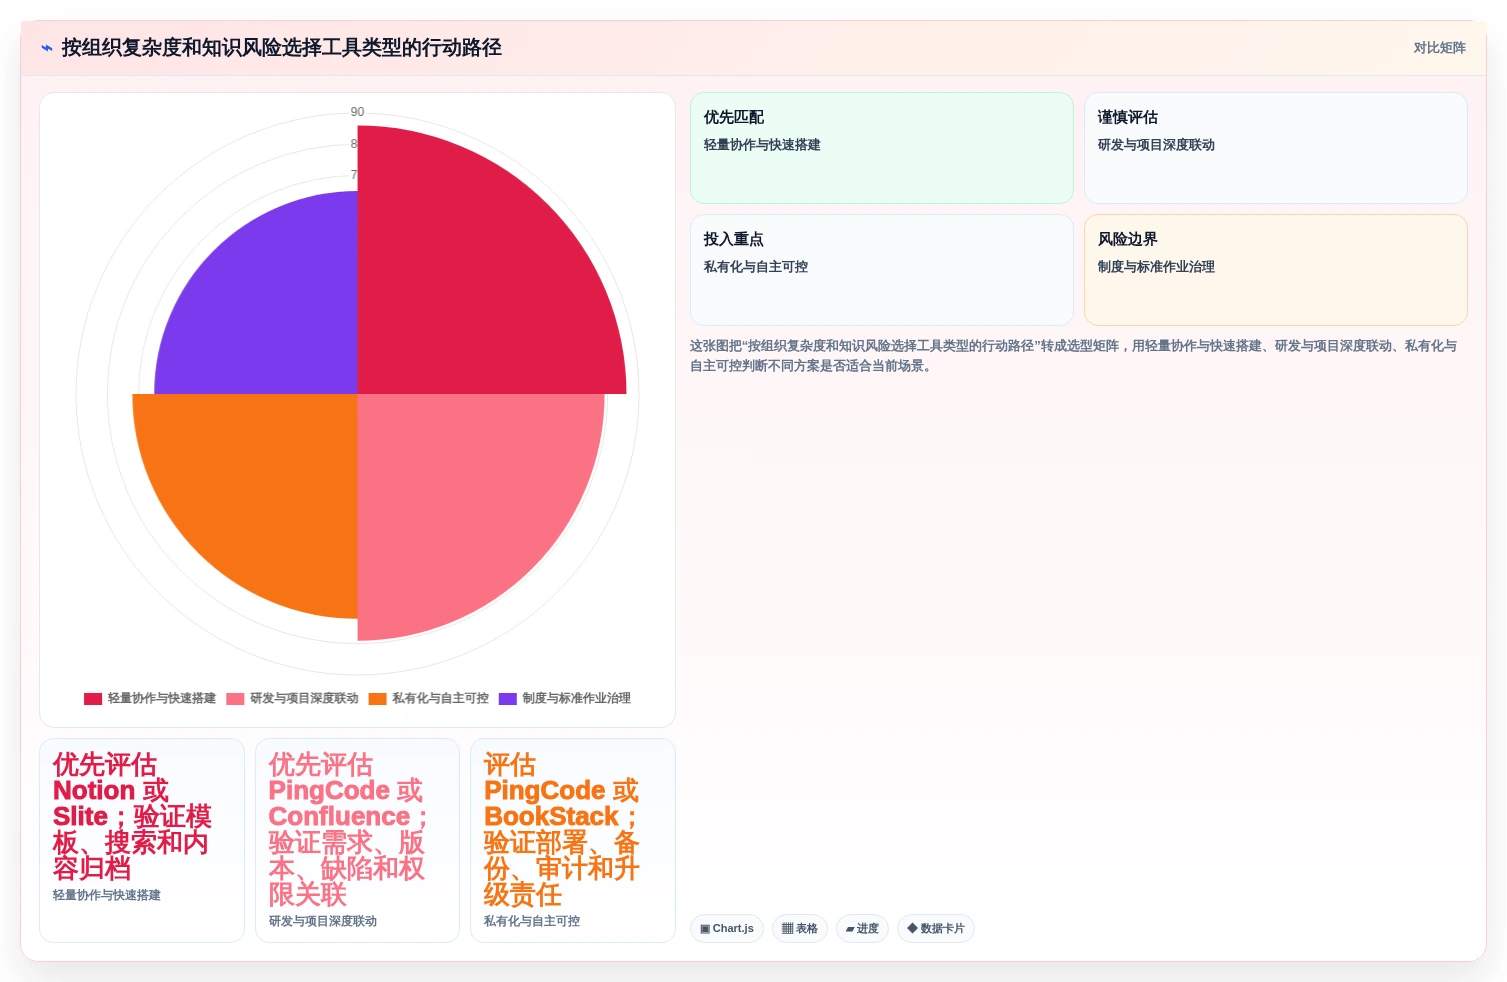Click the 对比矩阵 label in the header
Screen dimensions: 1507x982
1439,48
